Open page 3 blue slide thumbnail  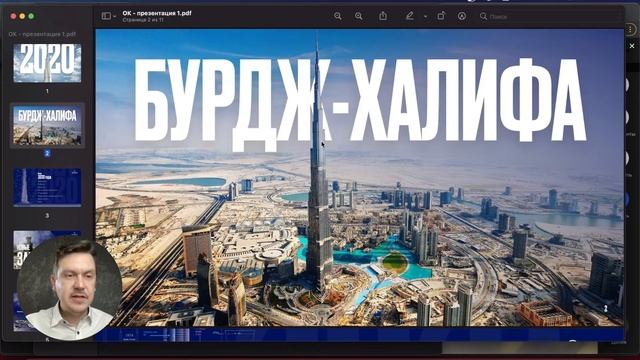[47, 187]
